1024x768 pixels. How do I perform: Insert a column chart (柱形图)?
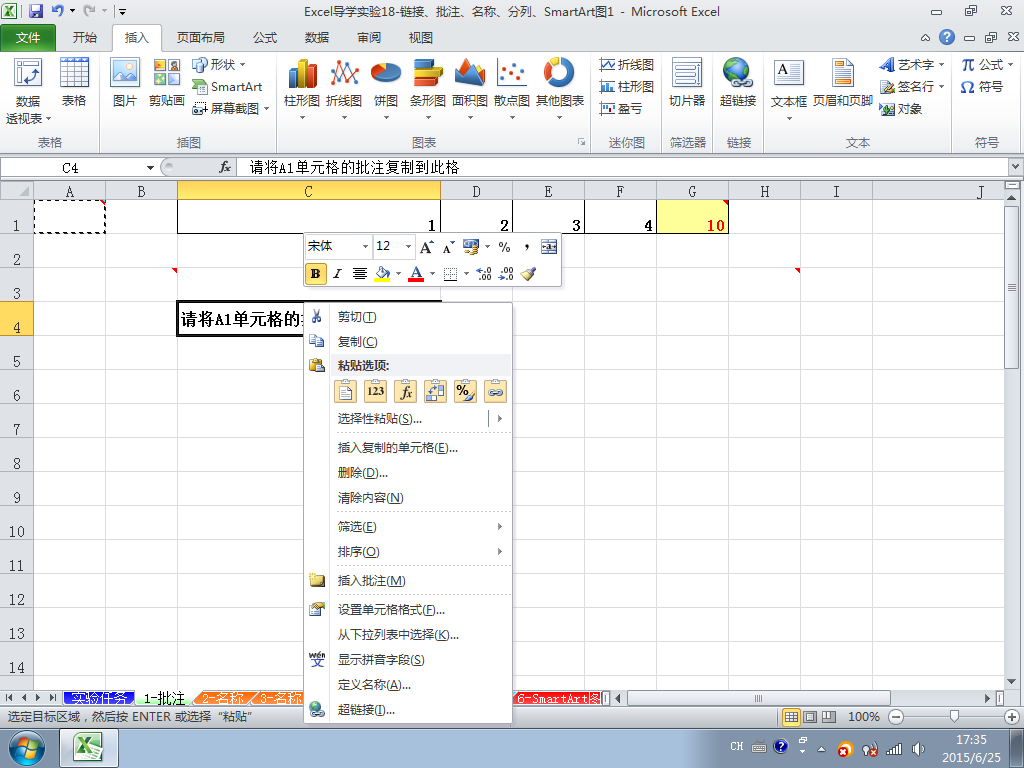(x=302, y=89)
